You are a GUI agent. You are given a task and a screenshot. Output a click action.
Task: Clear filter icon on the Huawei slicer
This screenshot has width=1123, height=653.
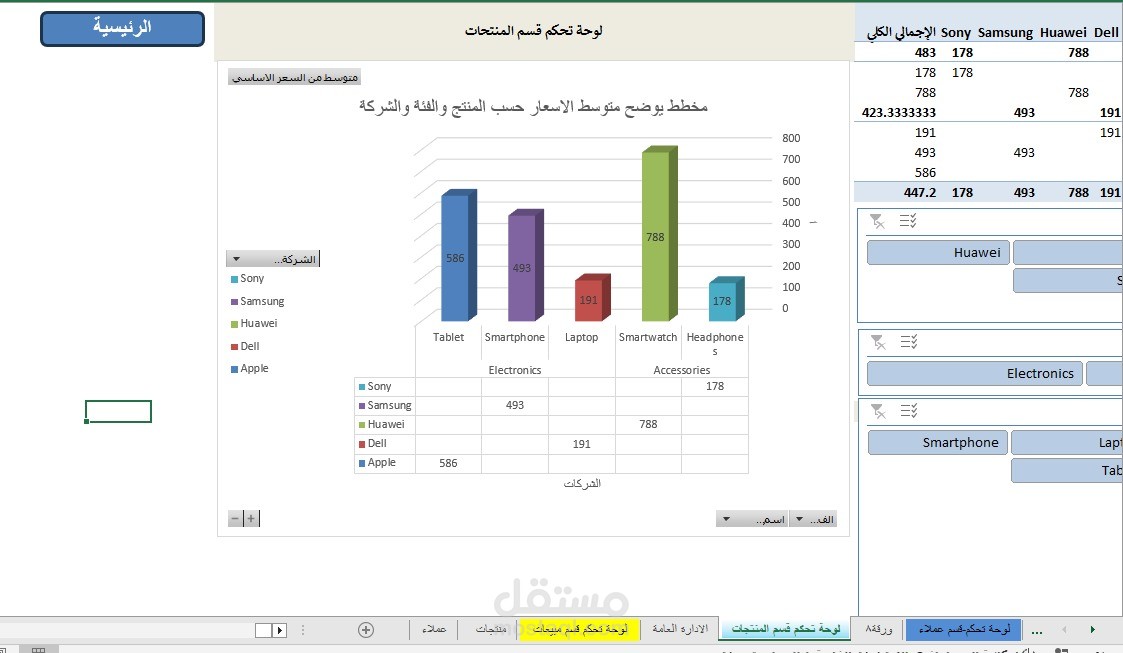pyautogui.click(x=877, y=221)
